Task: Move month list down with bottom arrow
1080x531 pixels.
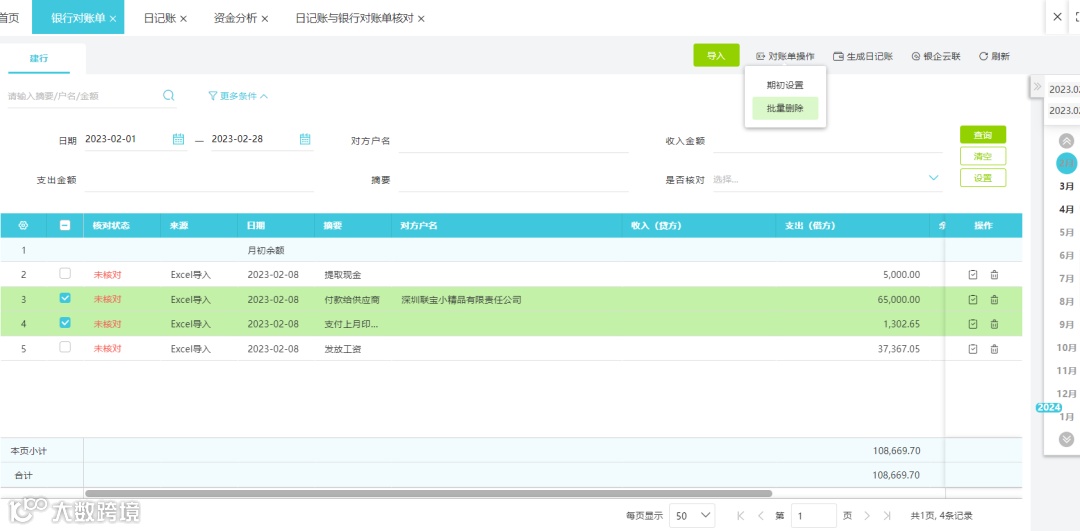Action: pyautogui.click(x=1066, y=439)
